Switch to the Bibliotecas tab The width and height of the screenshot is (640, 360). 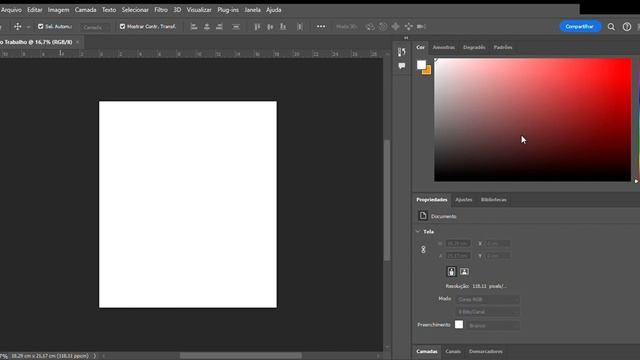[x=493, y=200]
